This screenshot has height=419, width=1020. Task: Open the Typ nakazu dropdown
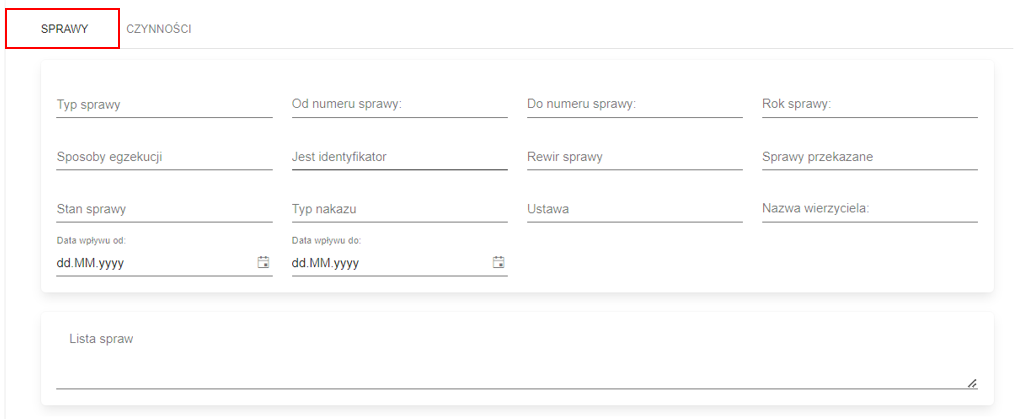click(x=399, y=210)
